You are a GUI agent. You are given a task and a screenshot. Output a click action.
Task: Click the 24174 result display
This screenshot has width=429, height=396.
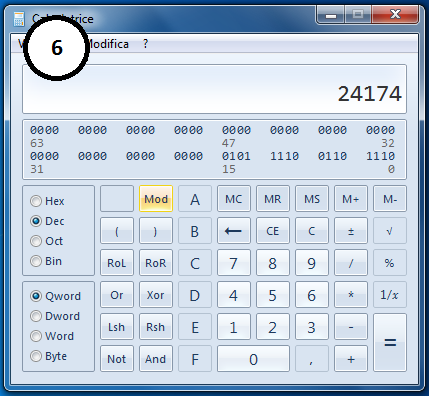point(214,89)
